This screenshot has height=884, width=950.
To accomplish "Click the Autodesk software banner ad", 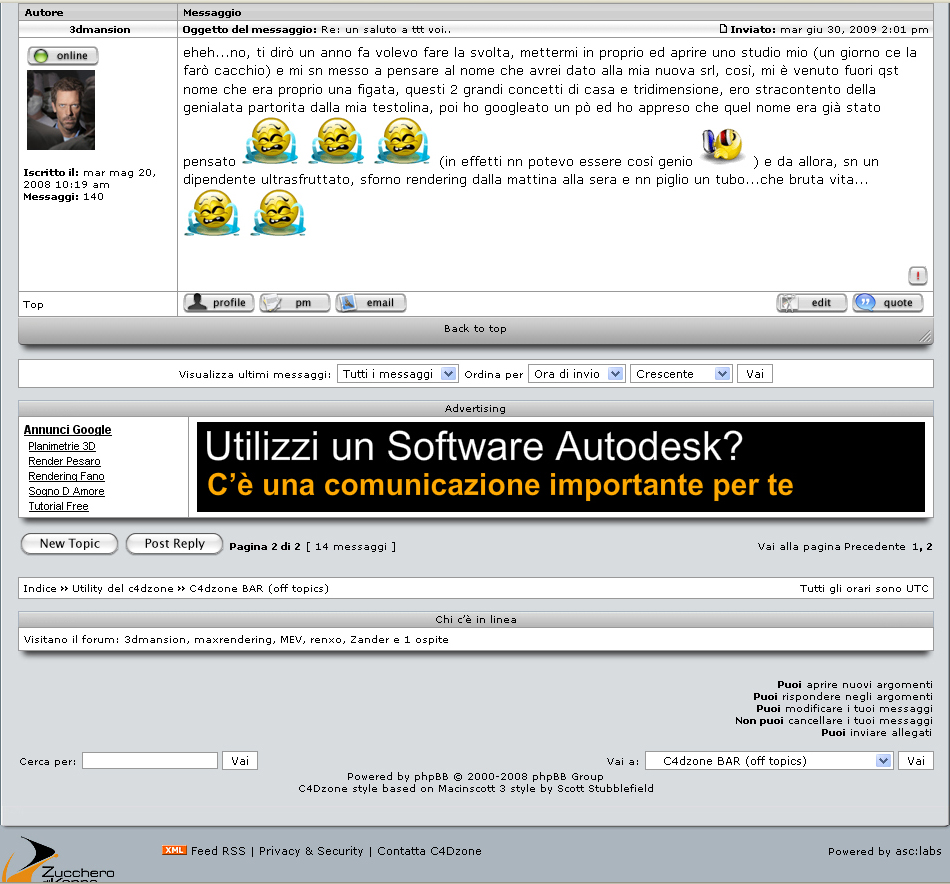I will pyautogui.click(x=560, y=467).
